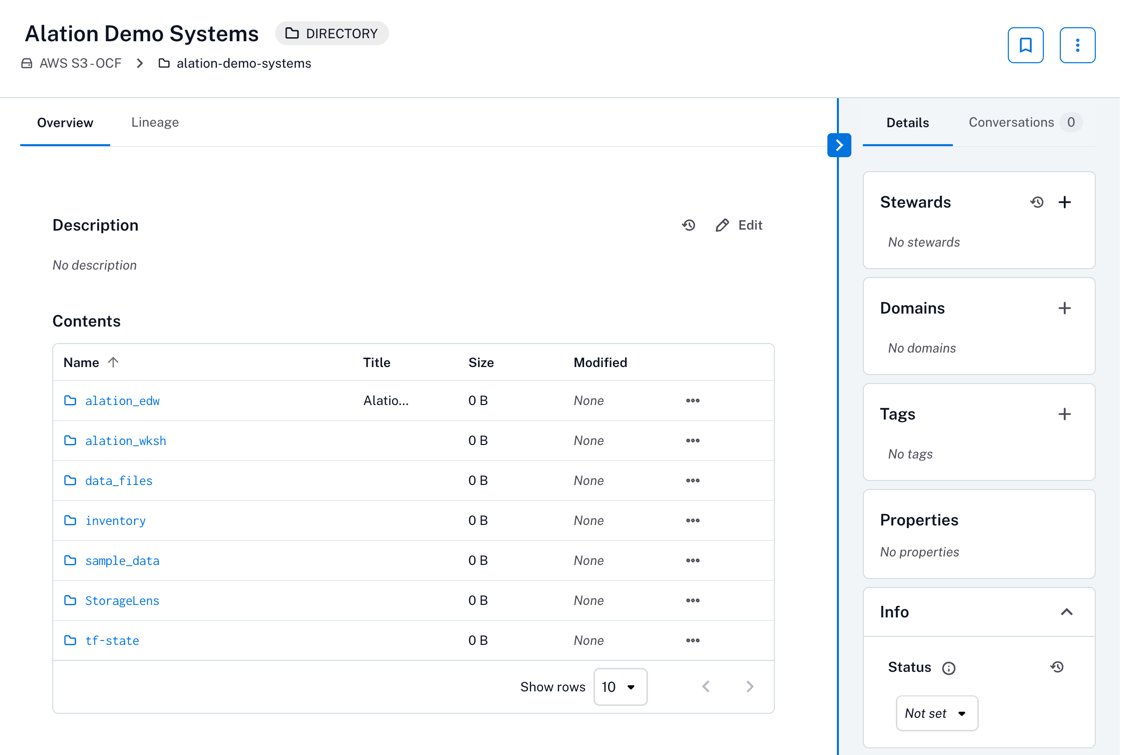
Task: Click the 'No stewards' text
Action: [x=924, y=242]
